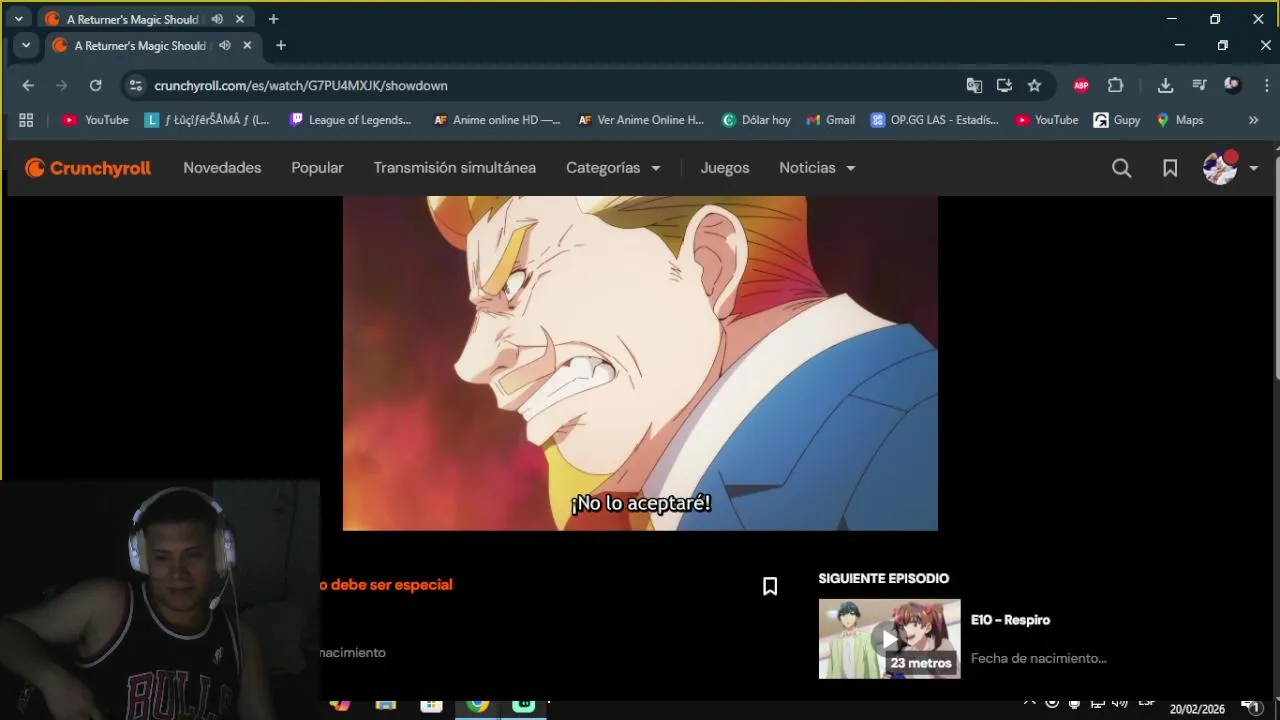Image resolution: width=1280 pixels, height=720 pixels.
Task: Open the Chrome profile avatar
Action: click(1232, 86)
